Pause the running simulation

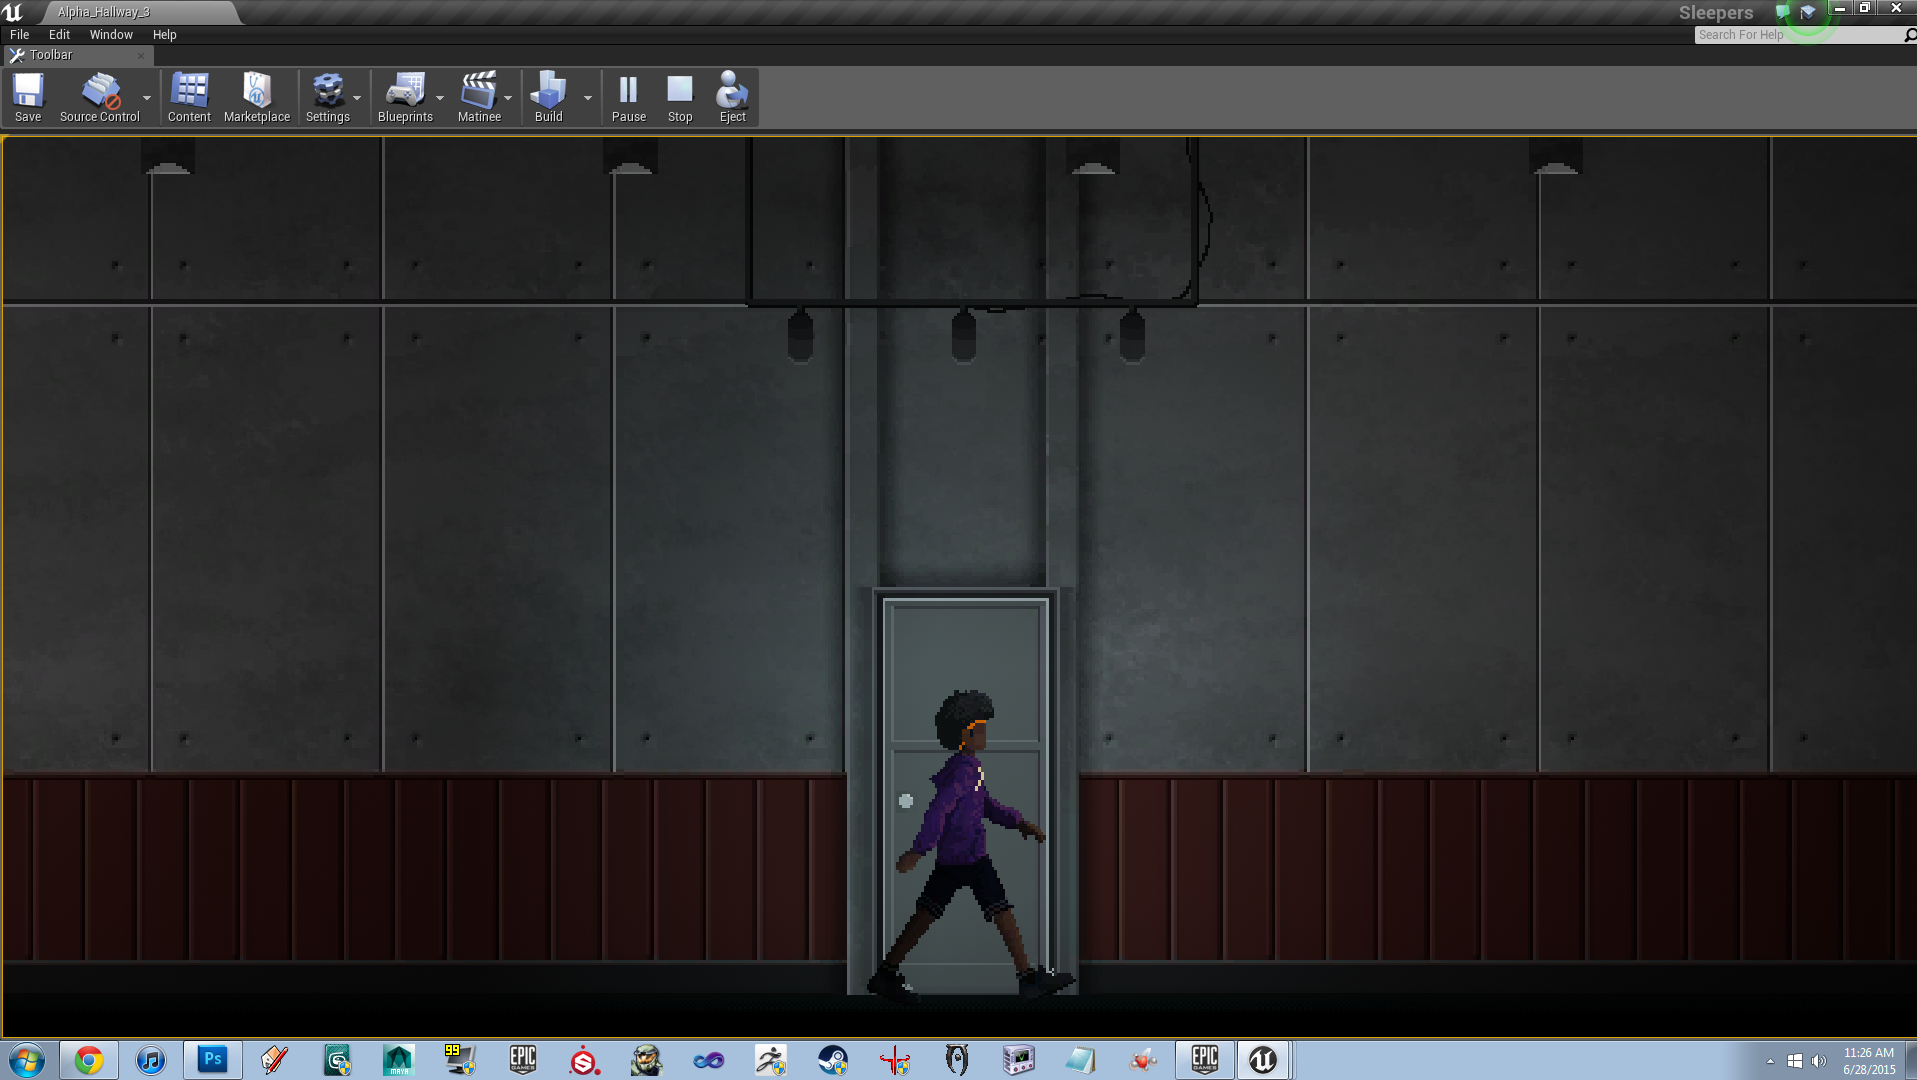(x=629, y=97)
